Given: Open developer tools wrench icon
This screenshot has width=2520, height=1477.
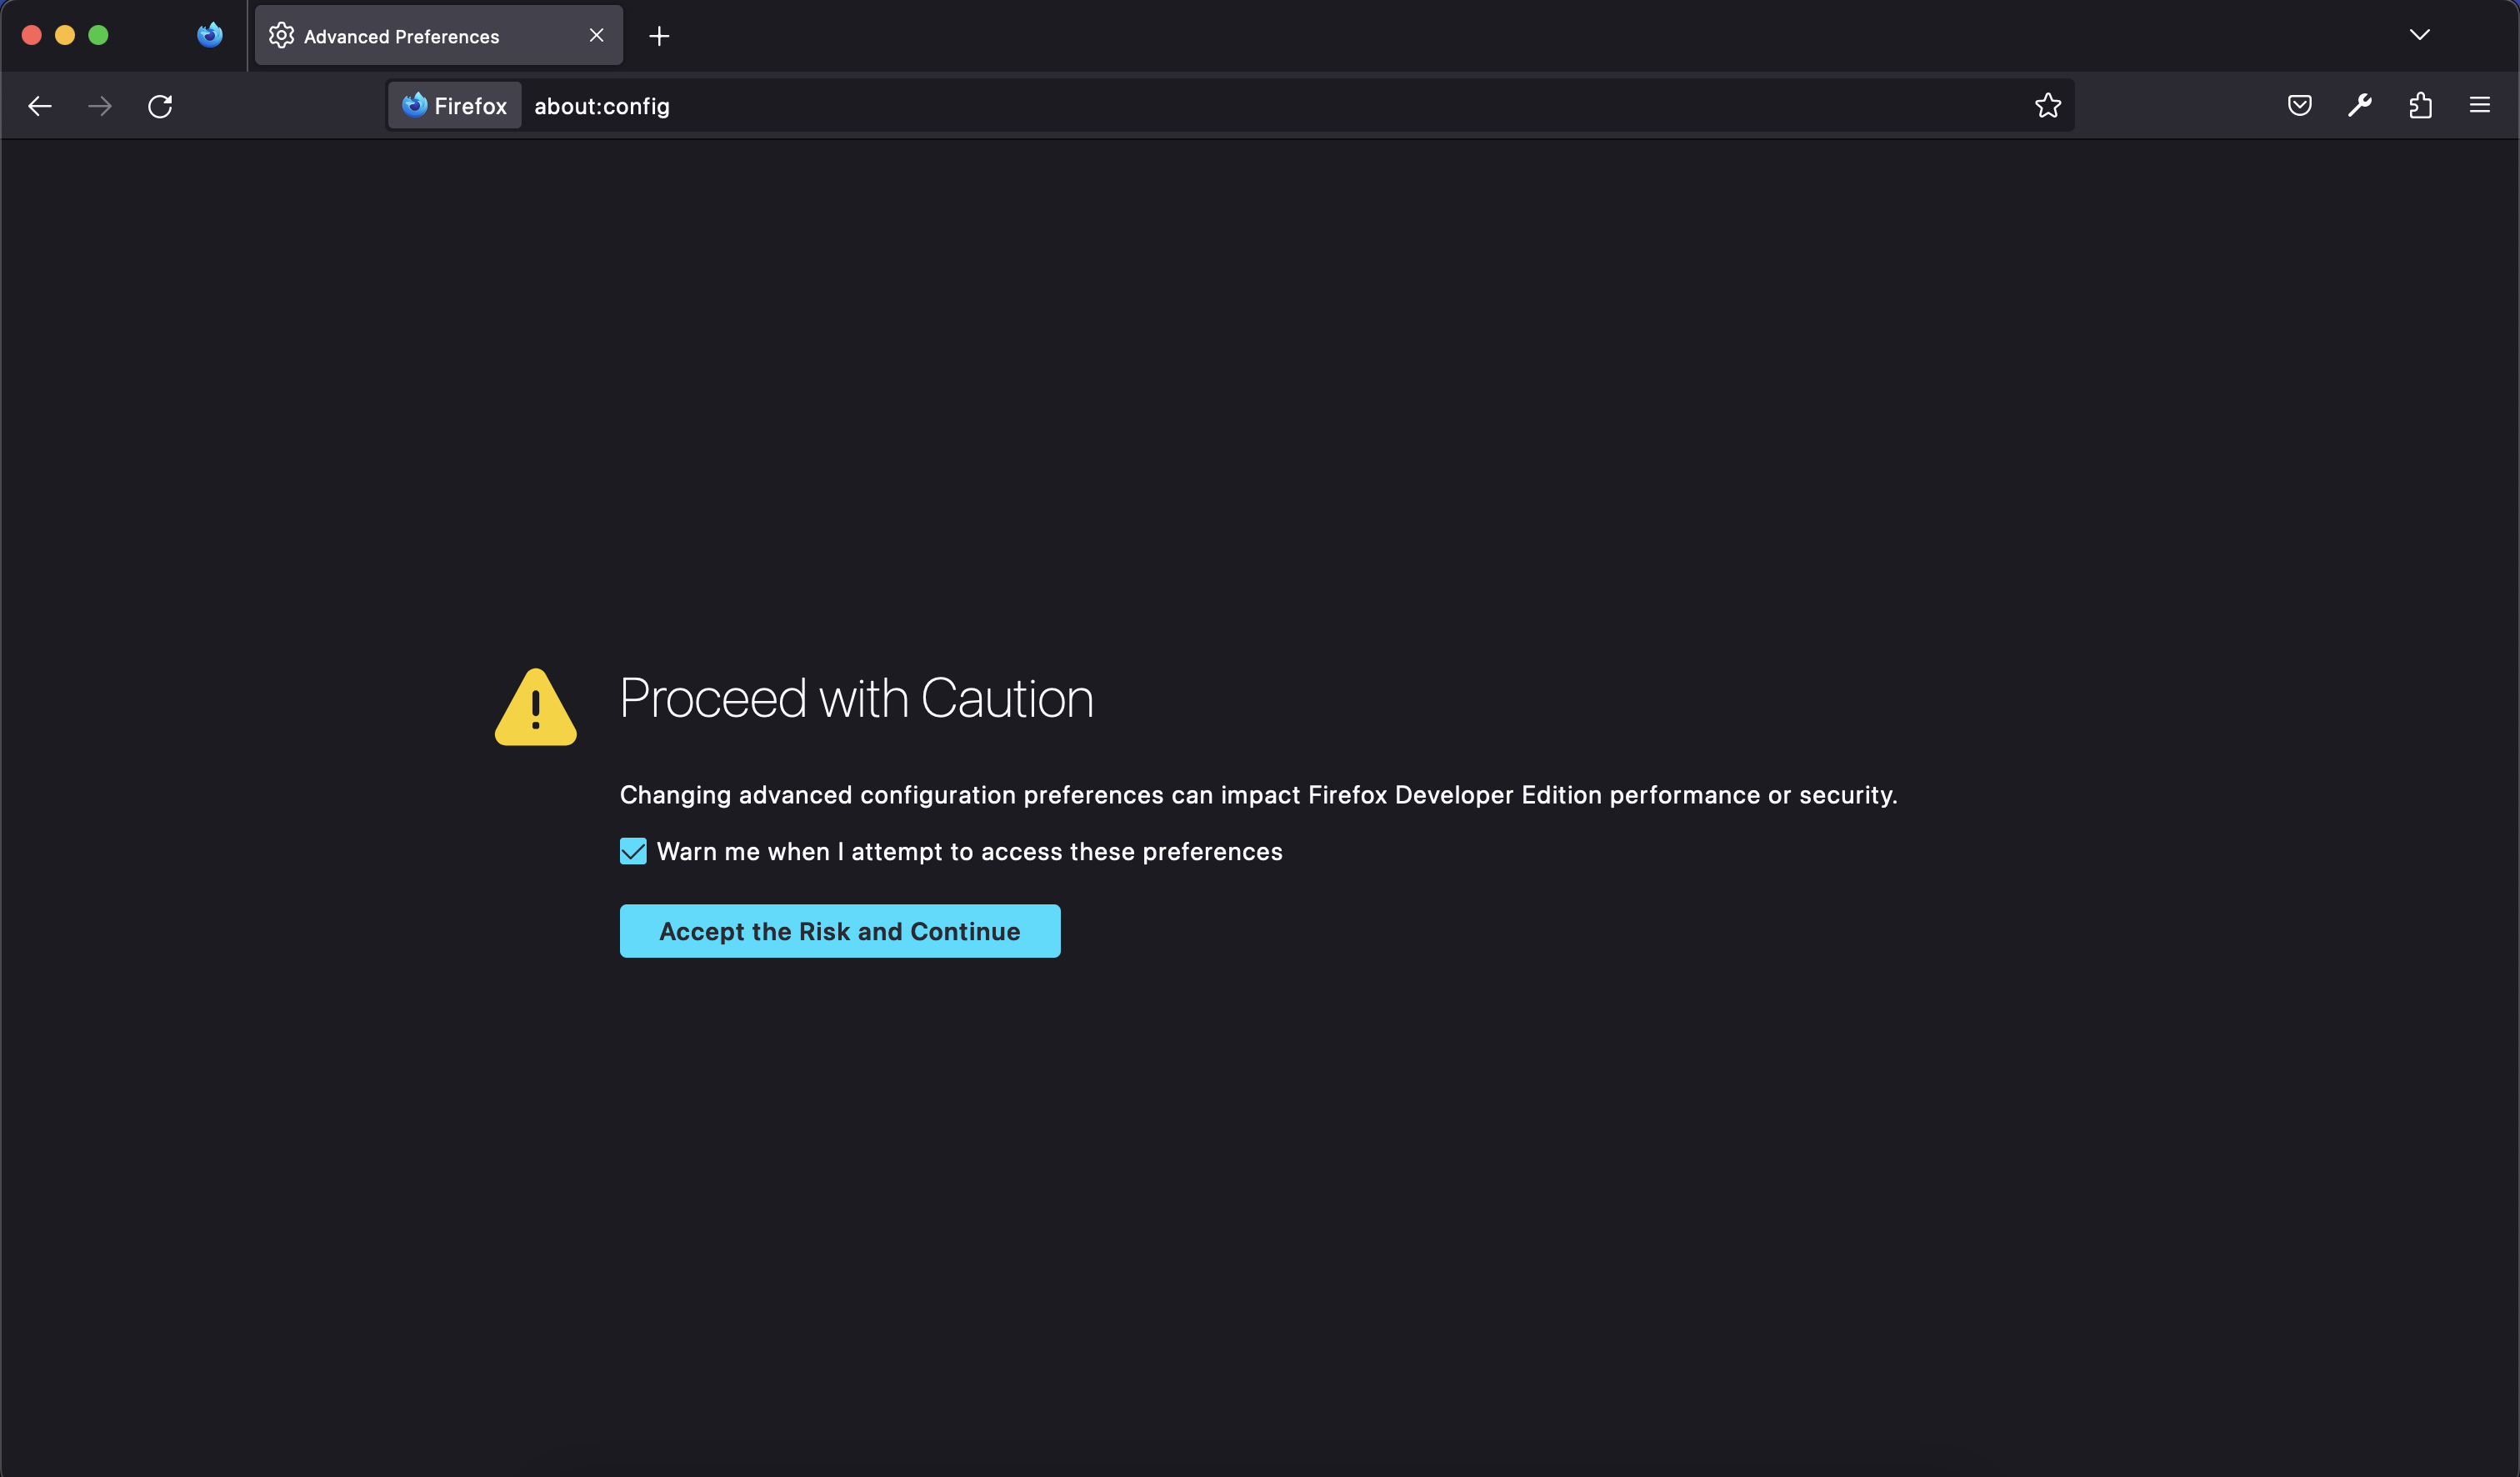Looking at the screenshot, I should [2360, 106].
